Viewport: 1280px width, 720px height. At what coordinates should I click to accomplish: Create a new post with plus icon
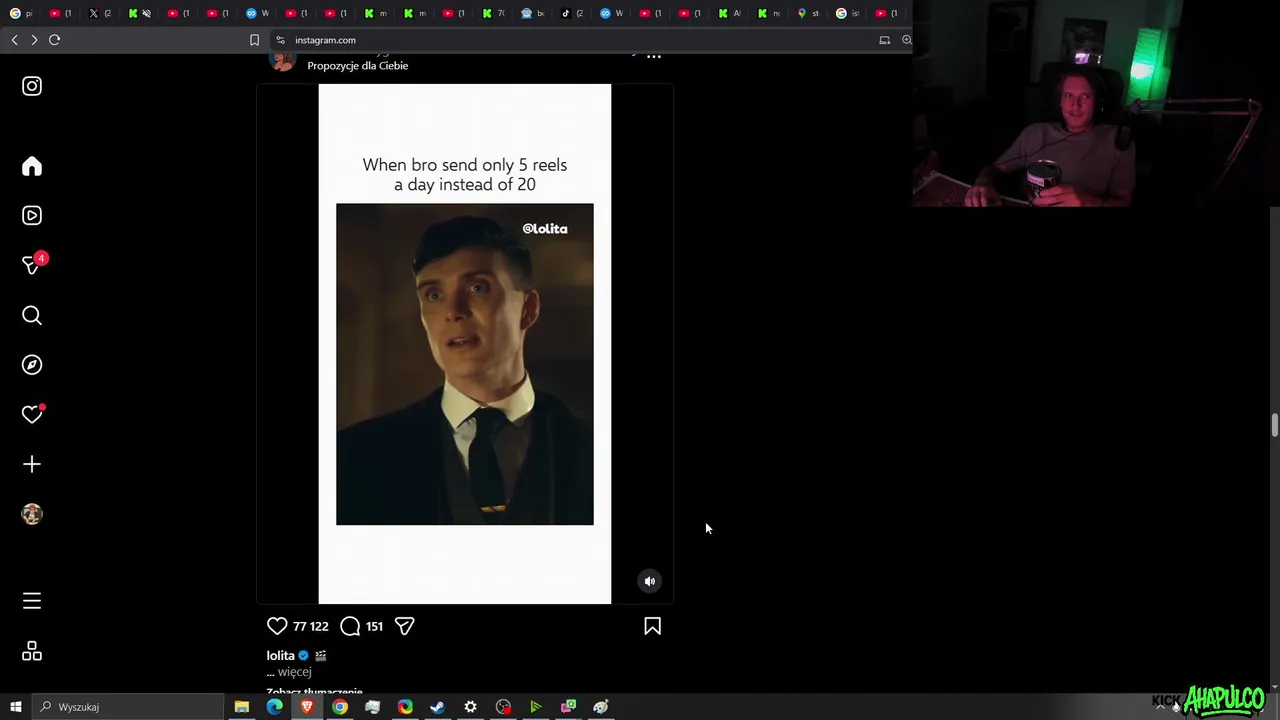tap(32, 464)
